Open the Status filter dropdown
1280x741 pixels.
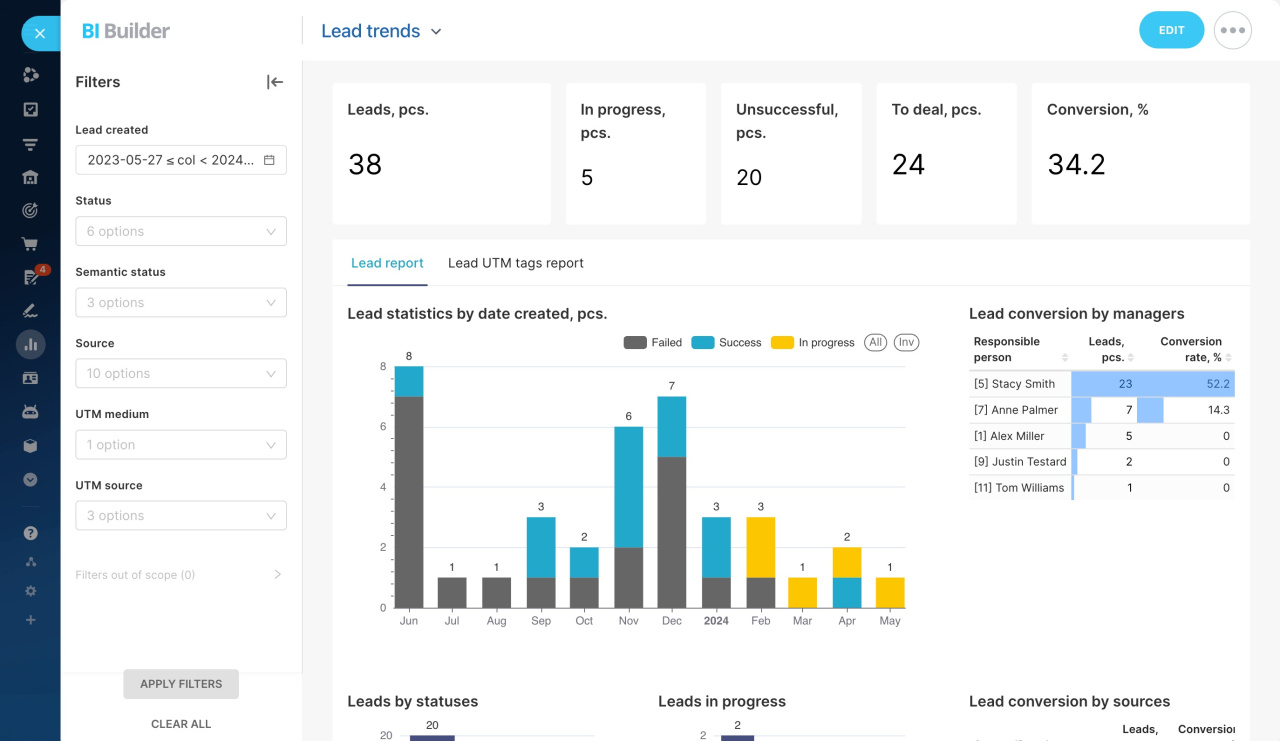click(x=181, y=231)
